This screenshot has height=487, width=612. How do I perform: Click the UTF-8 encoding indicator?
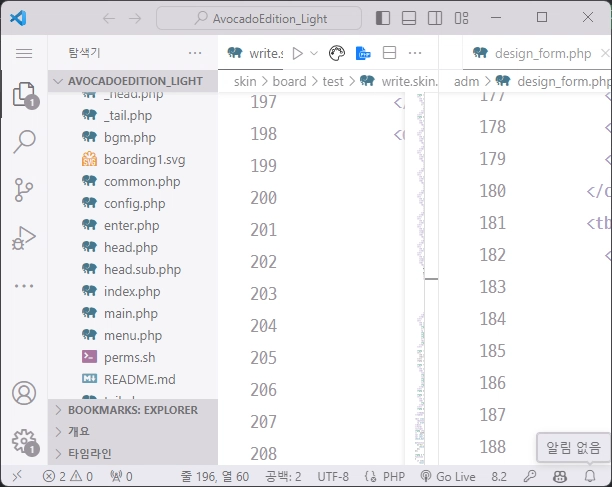(333, 477)
